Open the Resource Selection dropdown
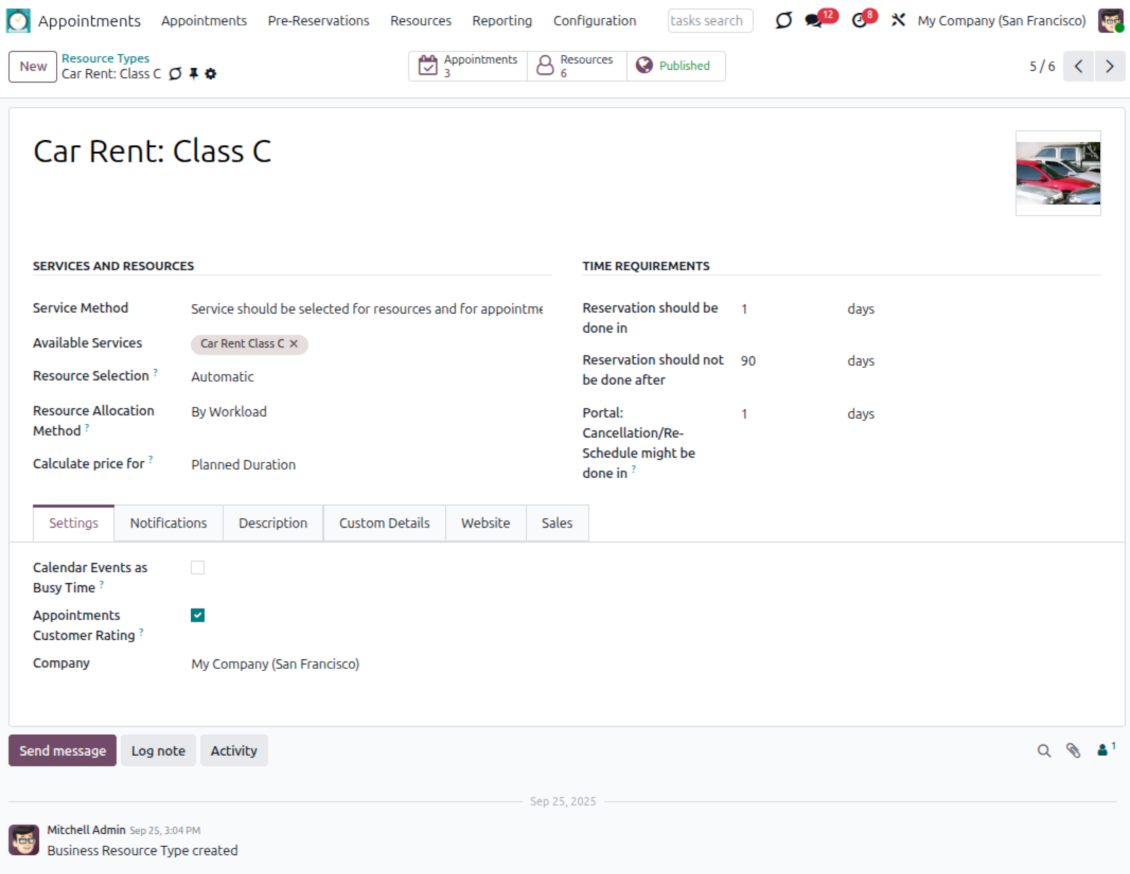This screenshot has width=1130, height=874. pyautogui.click(x=365, y=377)
